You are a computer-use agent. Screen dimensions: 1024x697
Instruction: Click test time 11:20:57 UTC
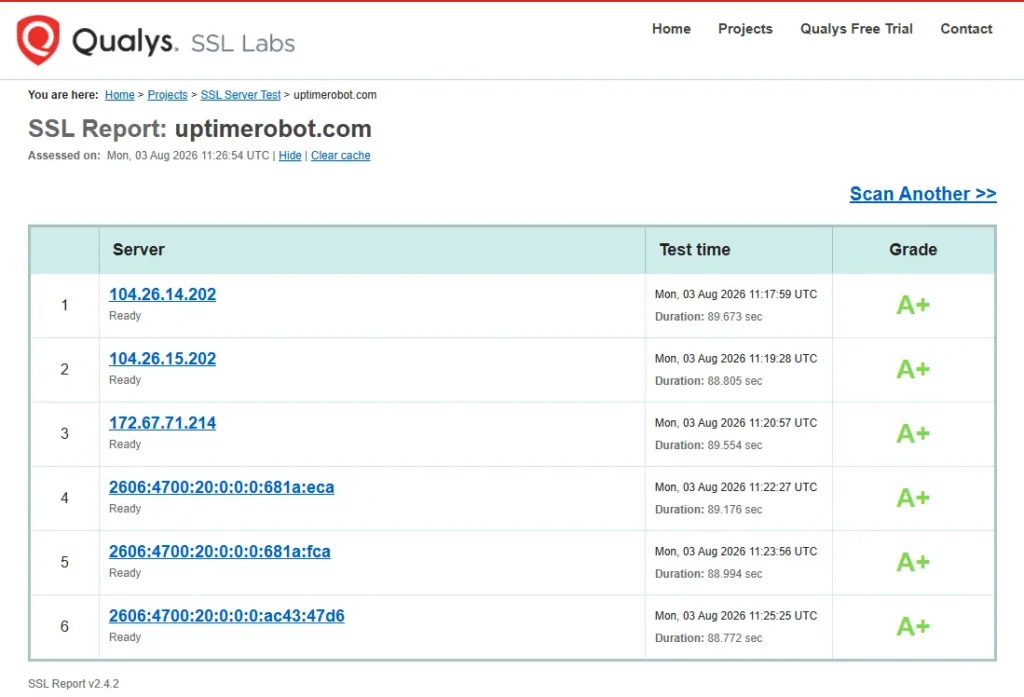click(x=736, y=423)
